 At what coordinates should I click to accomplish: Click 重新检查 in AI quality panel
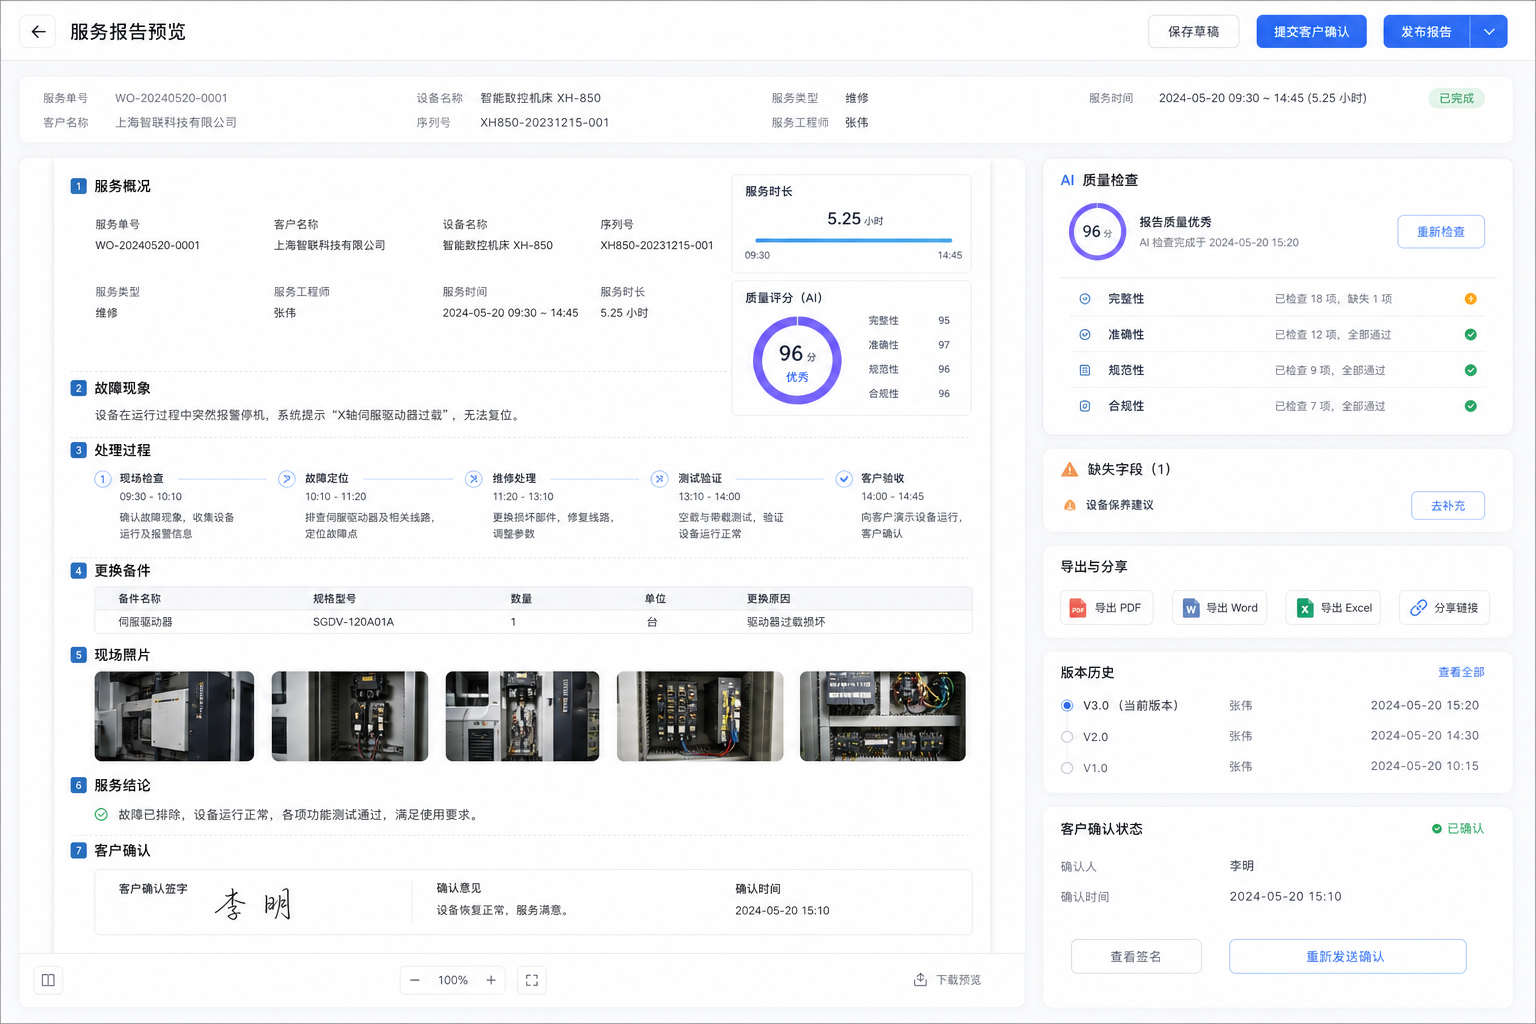pos(1441,232)
